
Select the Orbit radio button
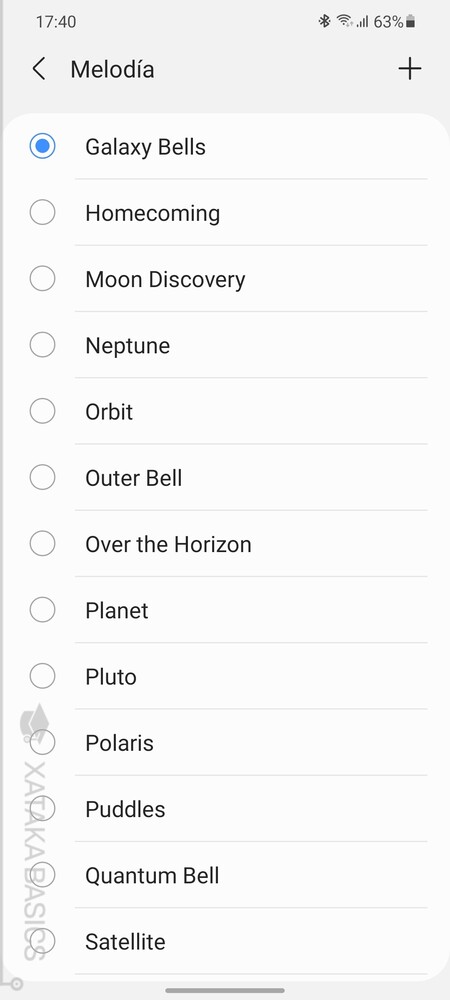pyautogui.click(x=42, y=411)
